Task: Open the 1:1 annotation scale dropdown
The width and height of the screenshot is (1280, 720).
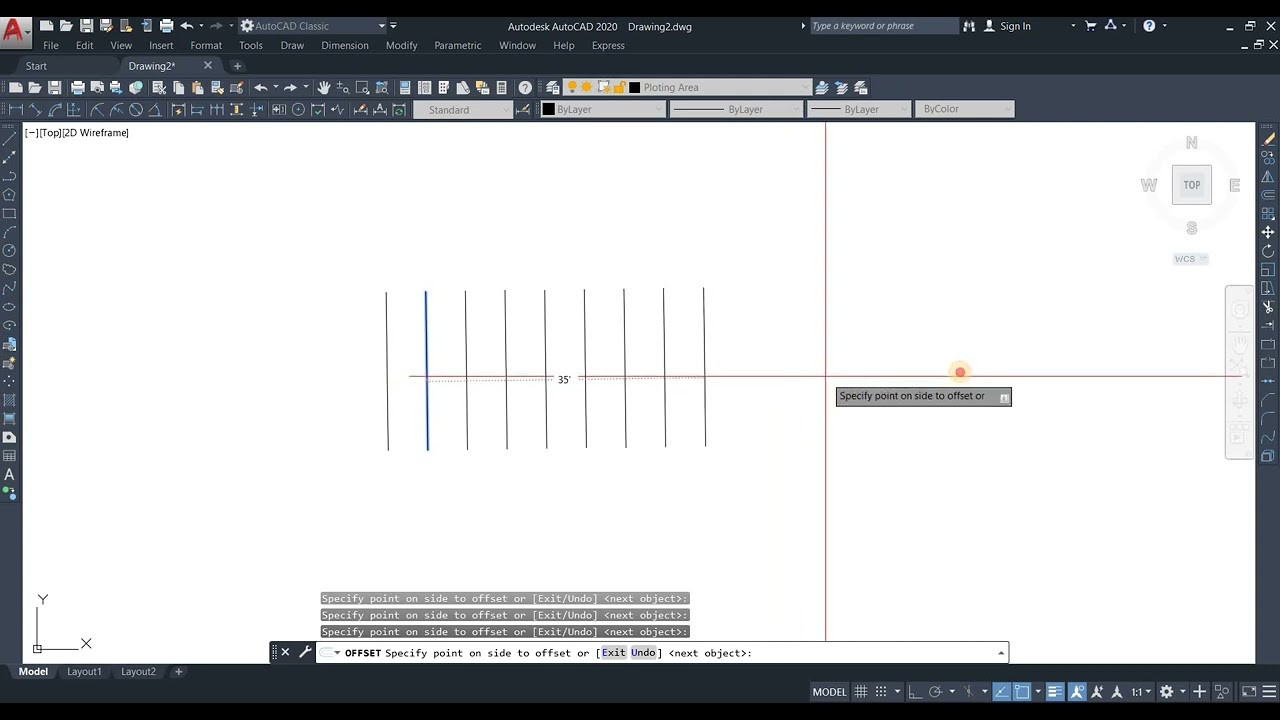Action: coord(1141,691)
